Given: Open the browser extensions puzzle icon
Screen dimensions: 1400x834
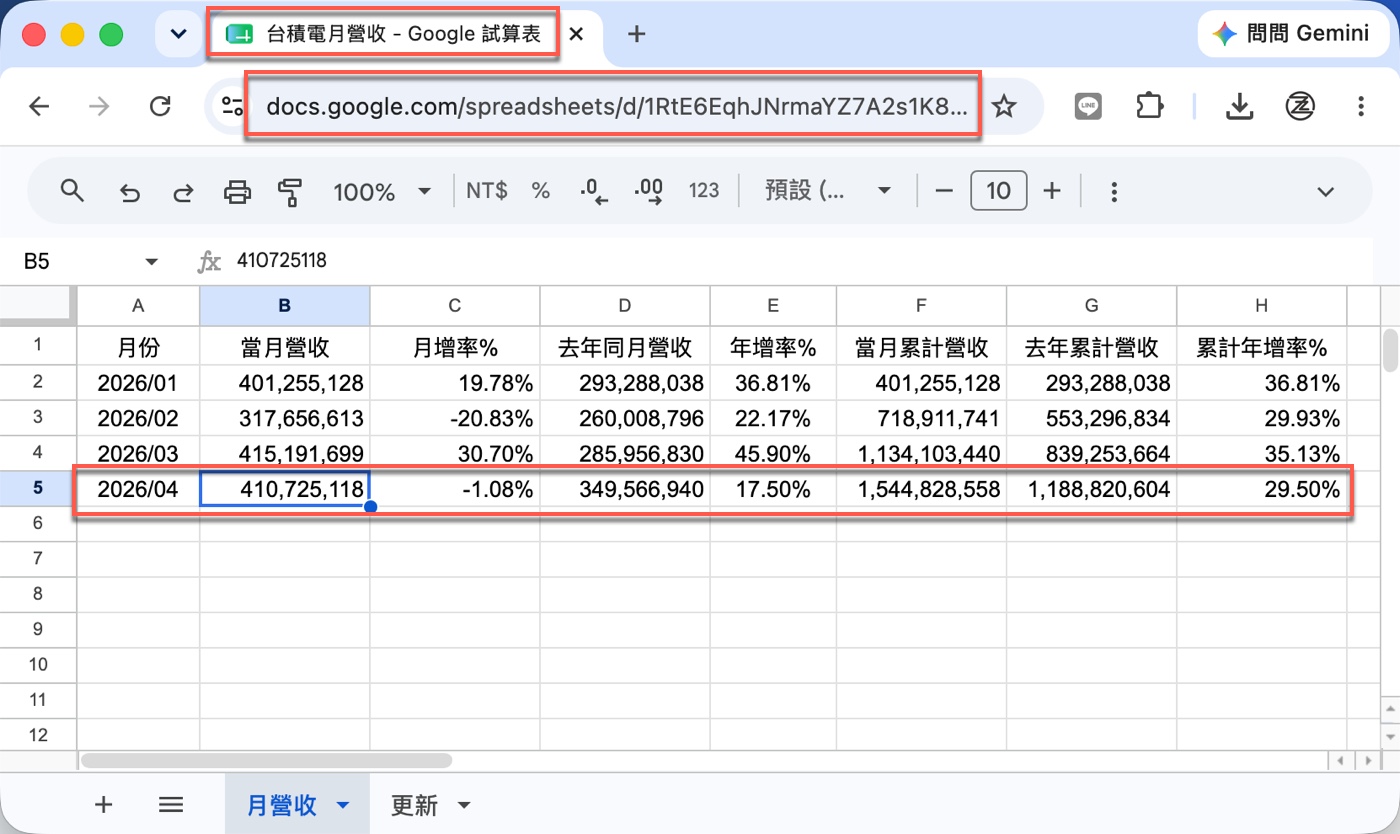Looking at the screenshot, I should (x=1150, y=107).
